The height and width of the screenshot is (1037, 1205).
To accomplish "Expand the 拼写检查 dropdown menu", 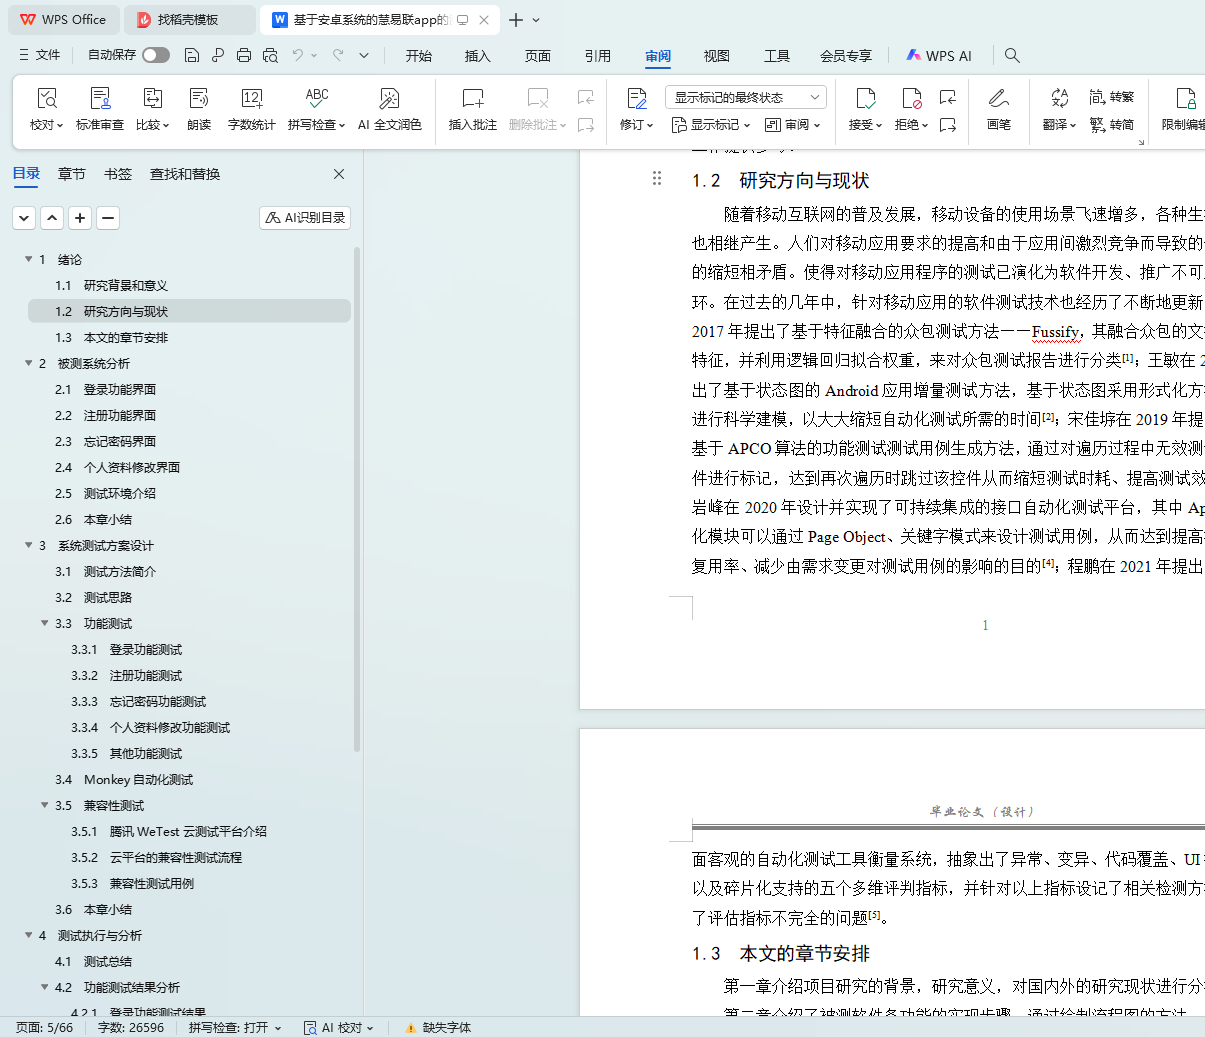I will click(x=342, y=125).
